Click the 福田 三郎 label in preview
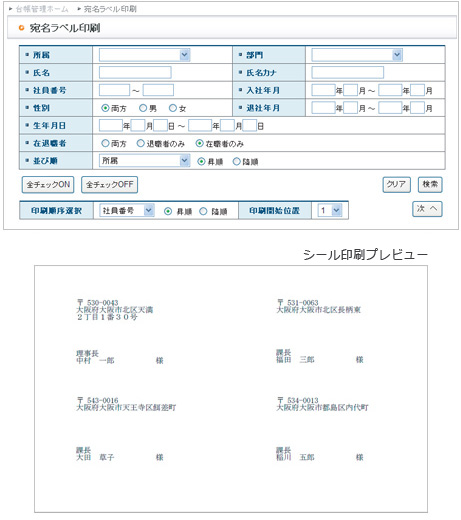Viewport: 461px width, 520px height. [295, 360]
